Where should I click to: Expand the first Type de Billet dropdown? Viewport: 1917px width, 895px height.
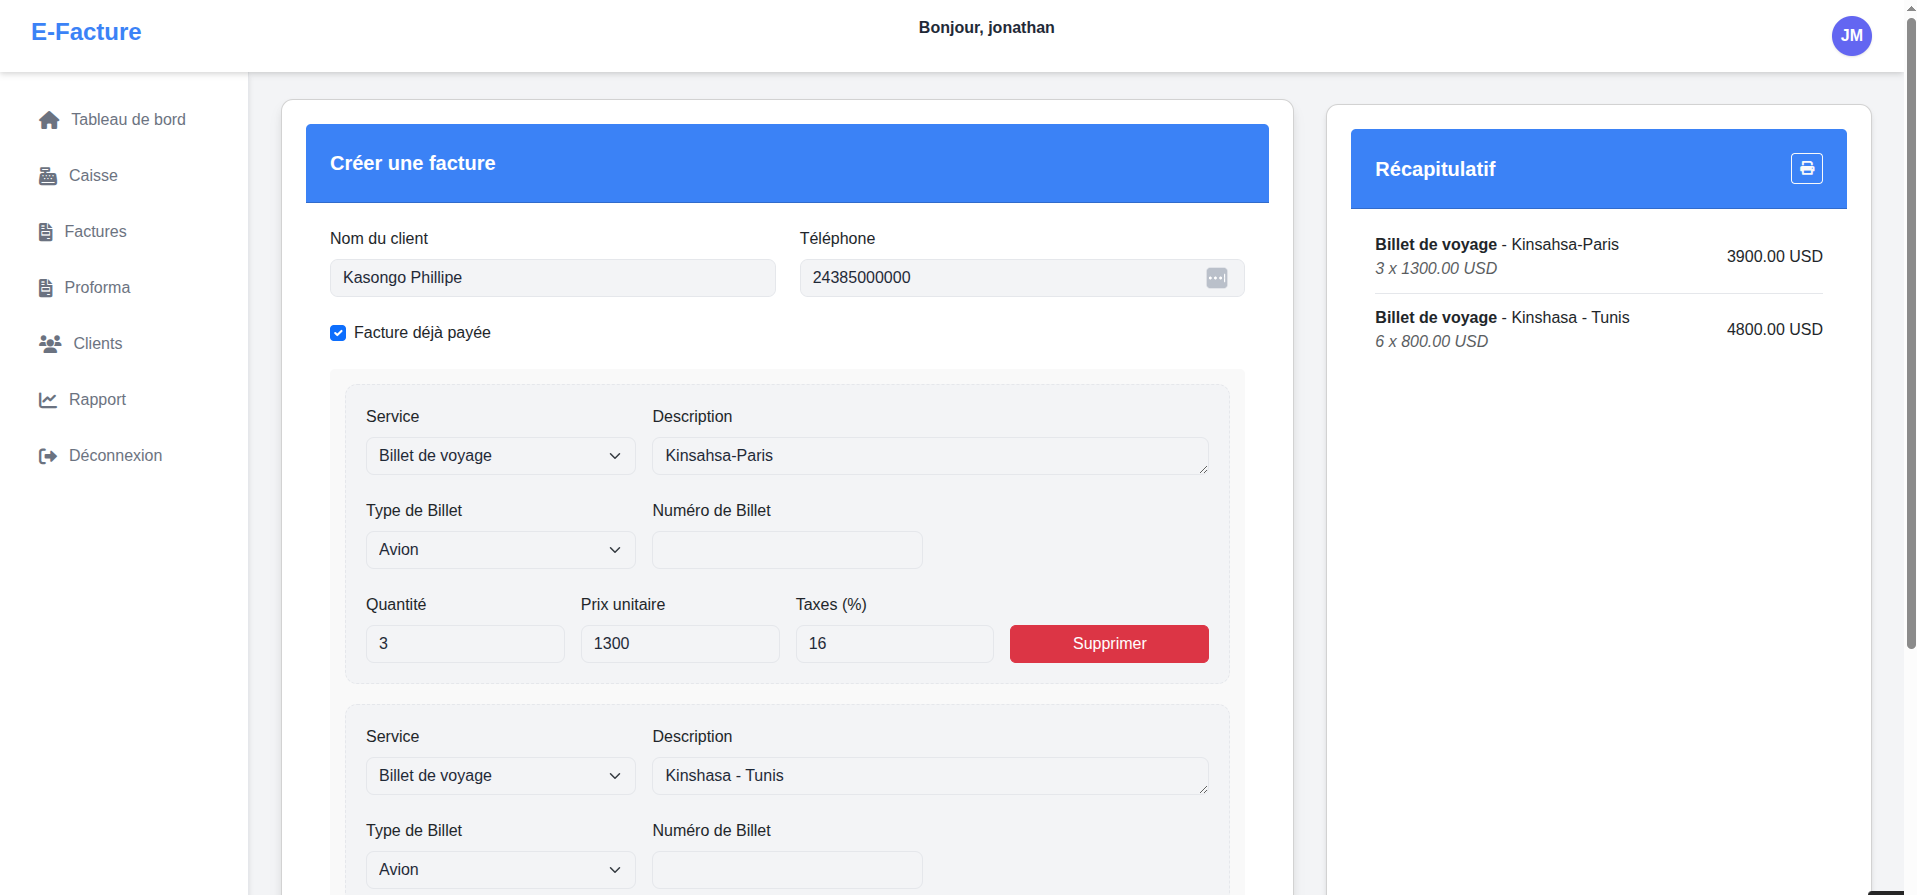(500, 550)
